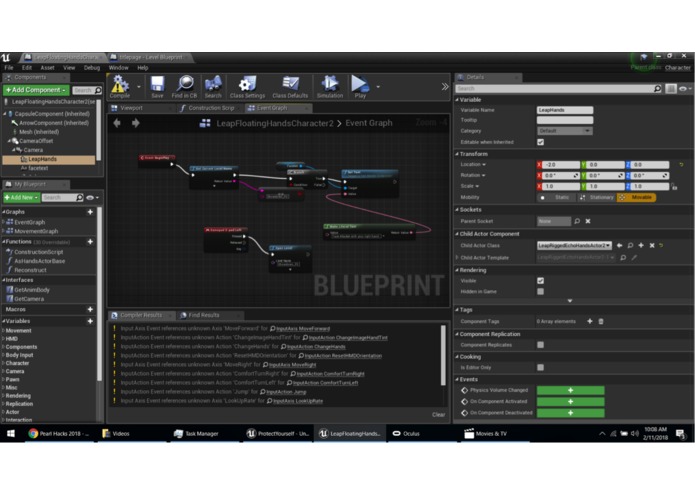
Task: Click the toolbar Search icon
Action: [213, 86]
